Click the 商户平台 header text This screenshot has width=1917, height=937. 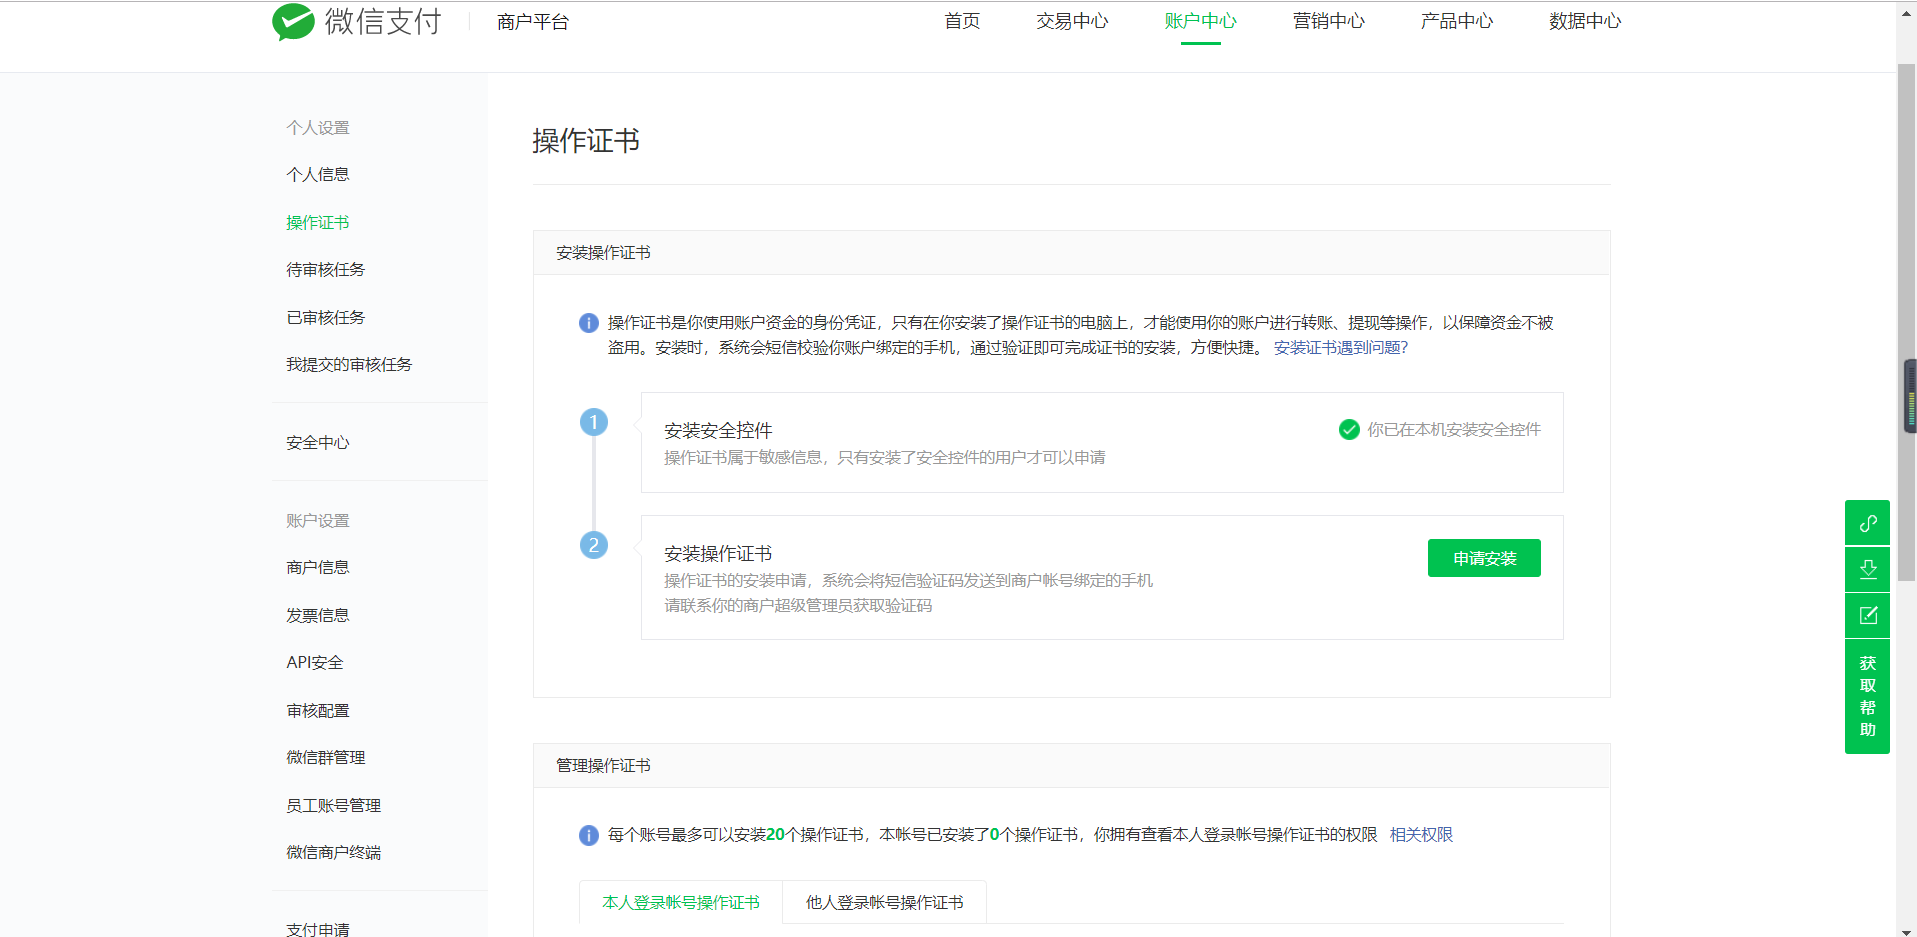(533, 22)
